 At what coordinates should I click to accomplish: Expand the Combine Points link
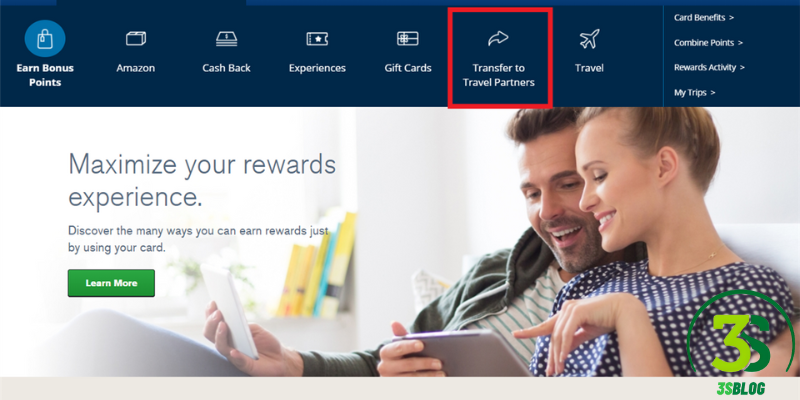pos(708,43)
